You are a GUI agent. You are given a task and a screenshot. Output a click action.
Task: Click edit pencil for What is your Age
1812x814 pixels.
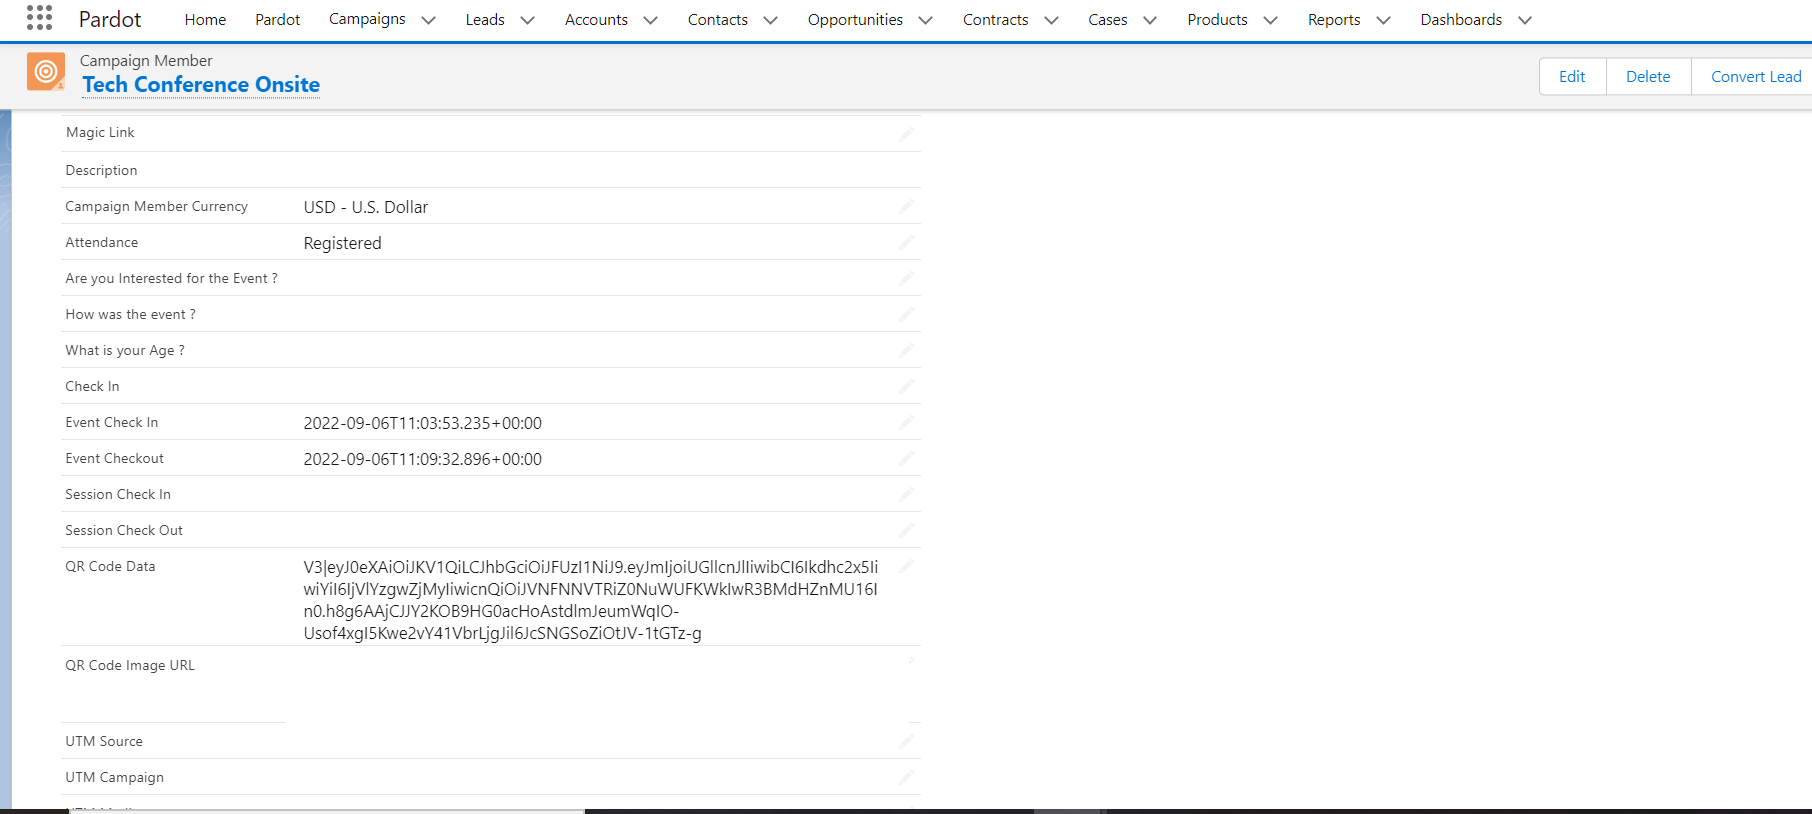(906, 351)
